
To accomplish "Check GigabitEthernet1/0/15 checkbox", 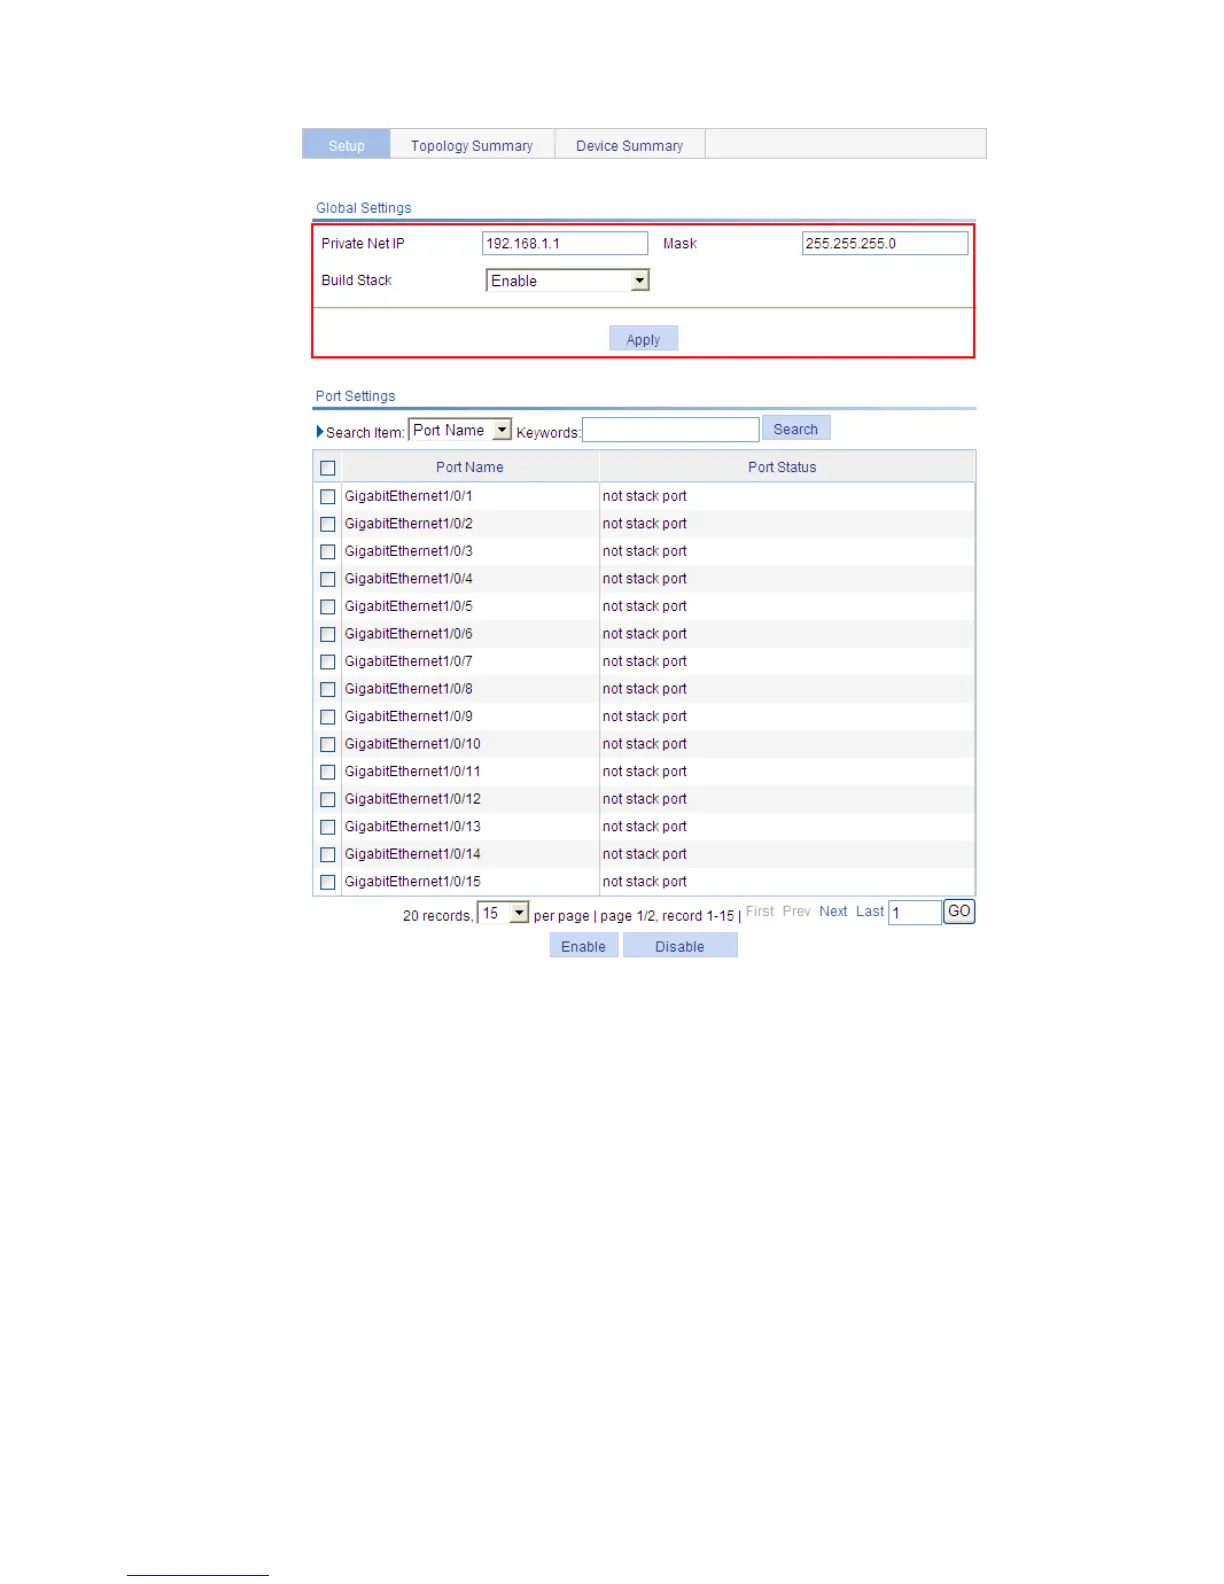I will (327, 882).
